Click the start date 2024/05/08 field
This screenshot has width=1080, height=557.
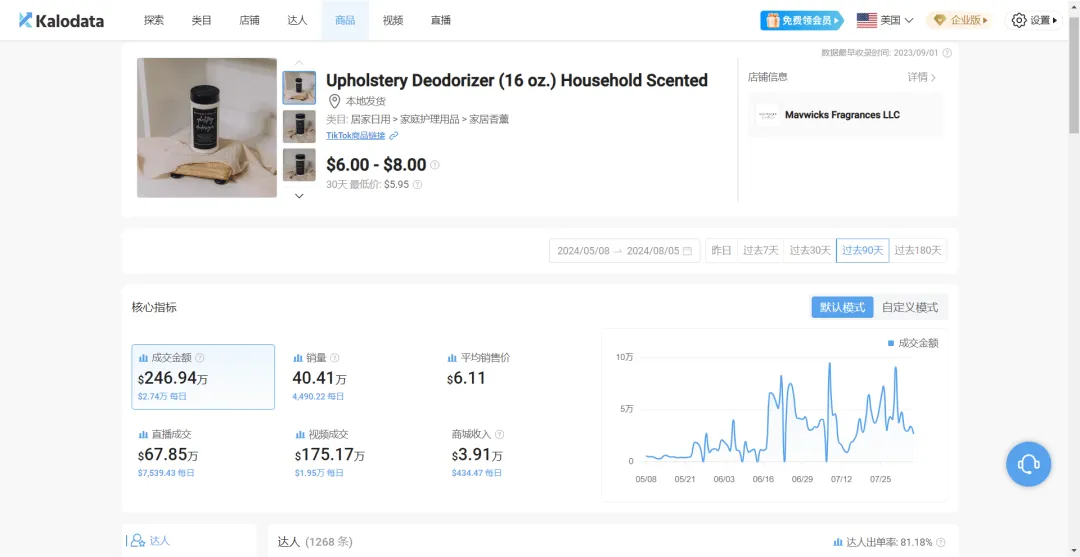click(583, 251)
